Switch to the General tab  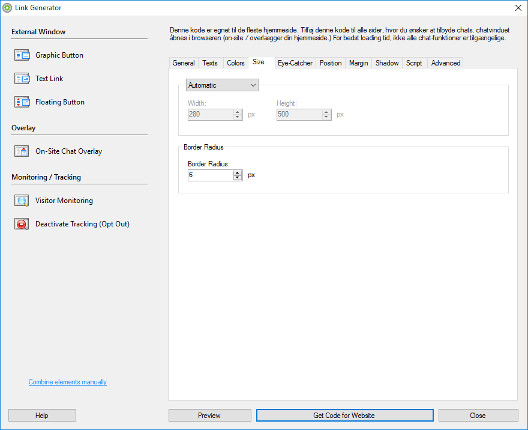184,63
